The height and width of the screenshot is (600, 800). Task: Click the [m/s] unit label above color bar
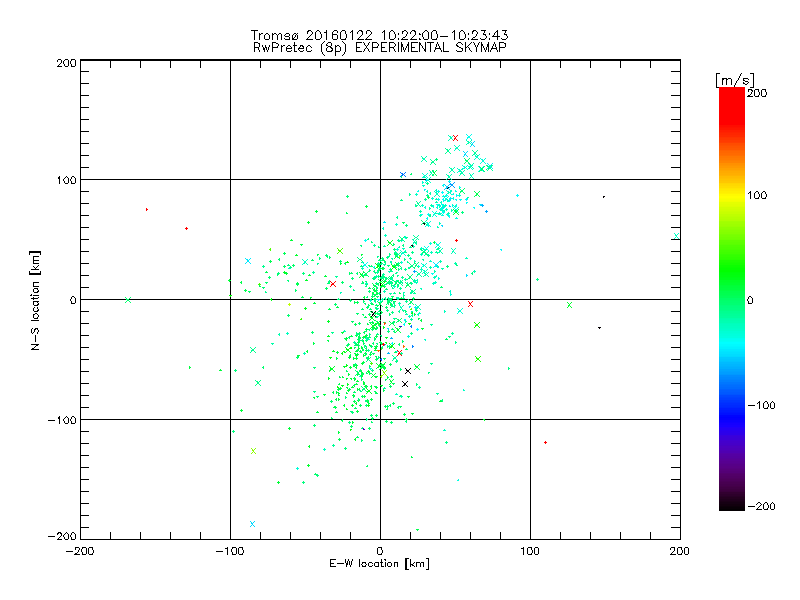tap(734, 79)
